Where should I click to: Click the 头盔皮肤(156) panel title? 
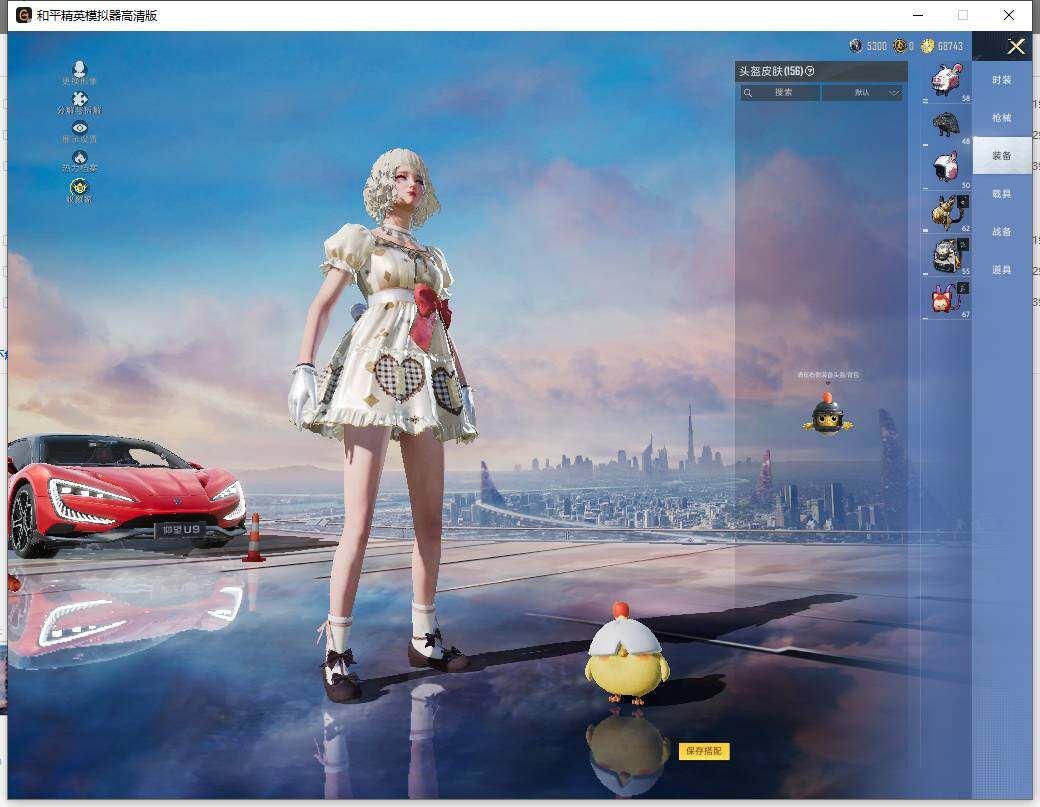tap(771, 71)
